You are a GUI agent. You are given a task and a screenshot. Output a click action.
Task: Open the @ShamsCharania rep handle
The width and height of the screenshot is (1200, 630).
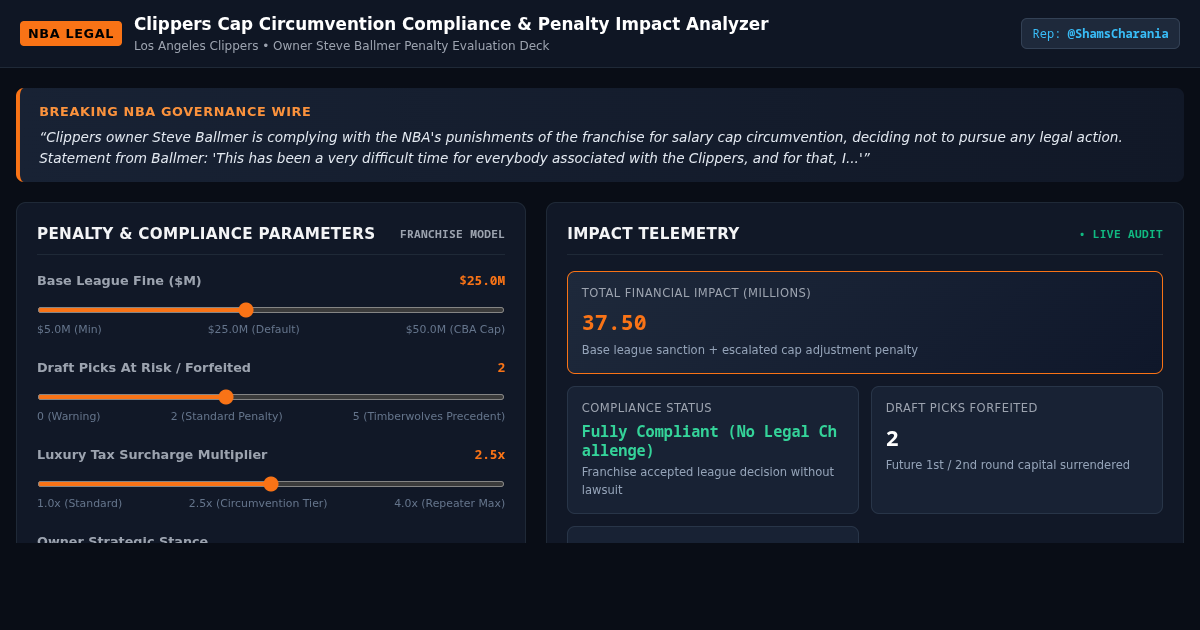click(x=1100, y=33)
